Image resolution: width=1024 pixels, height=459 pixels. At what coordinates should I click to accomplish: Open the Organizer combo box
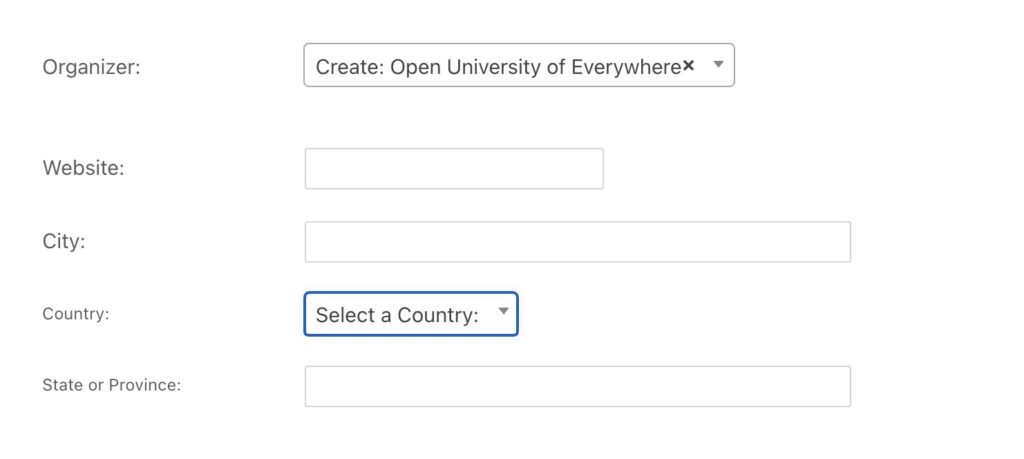(x=518, y=65)
